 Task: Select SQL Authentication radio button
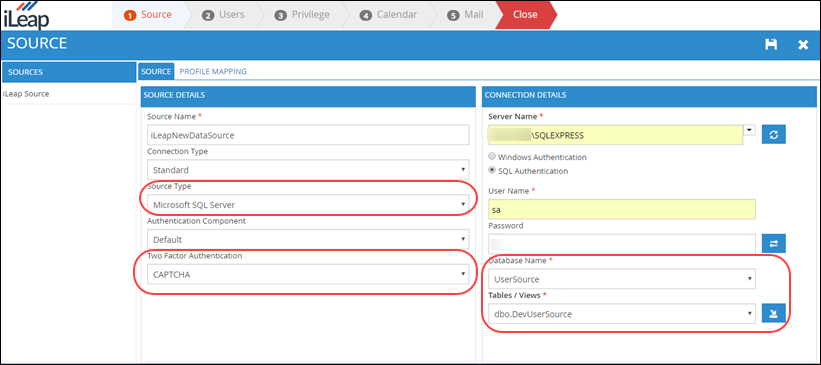tap(492, 170)
